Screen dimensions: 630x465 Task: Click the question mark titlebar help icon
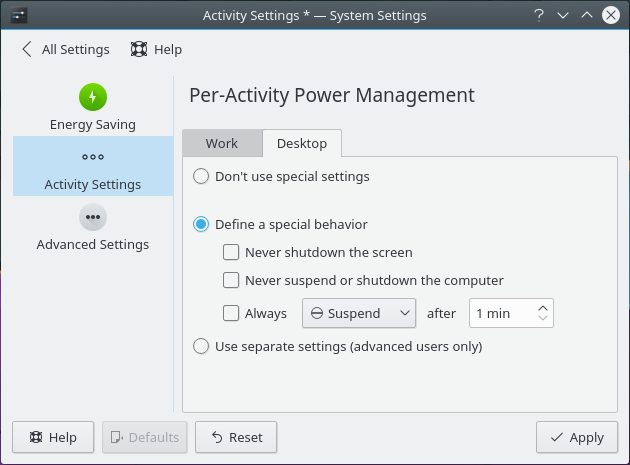tap(539, 15)
